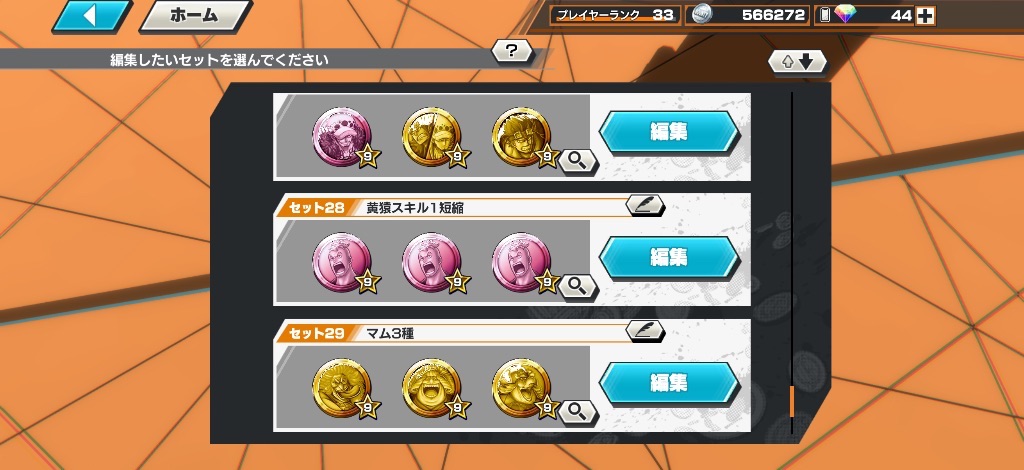1024x470 pixels.
Task: Inspect set 29 medals with magnifier icon
Action: [578, 411]
